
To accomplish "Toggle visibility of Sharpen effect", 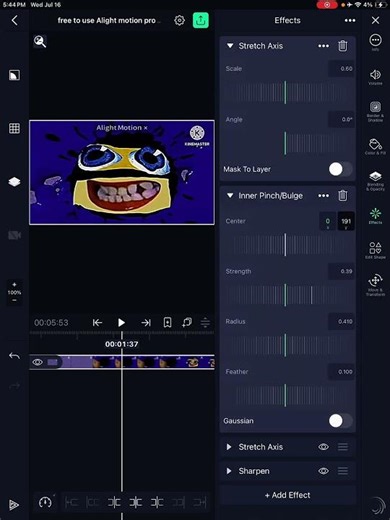I will click(x=323, y=471).
